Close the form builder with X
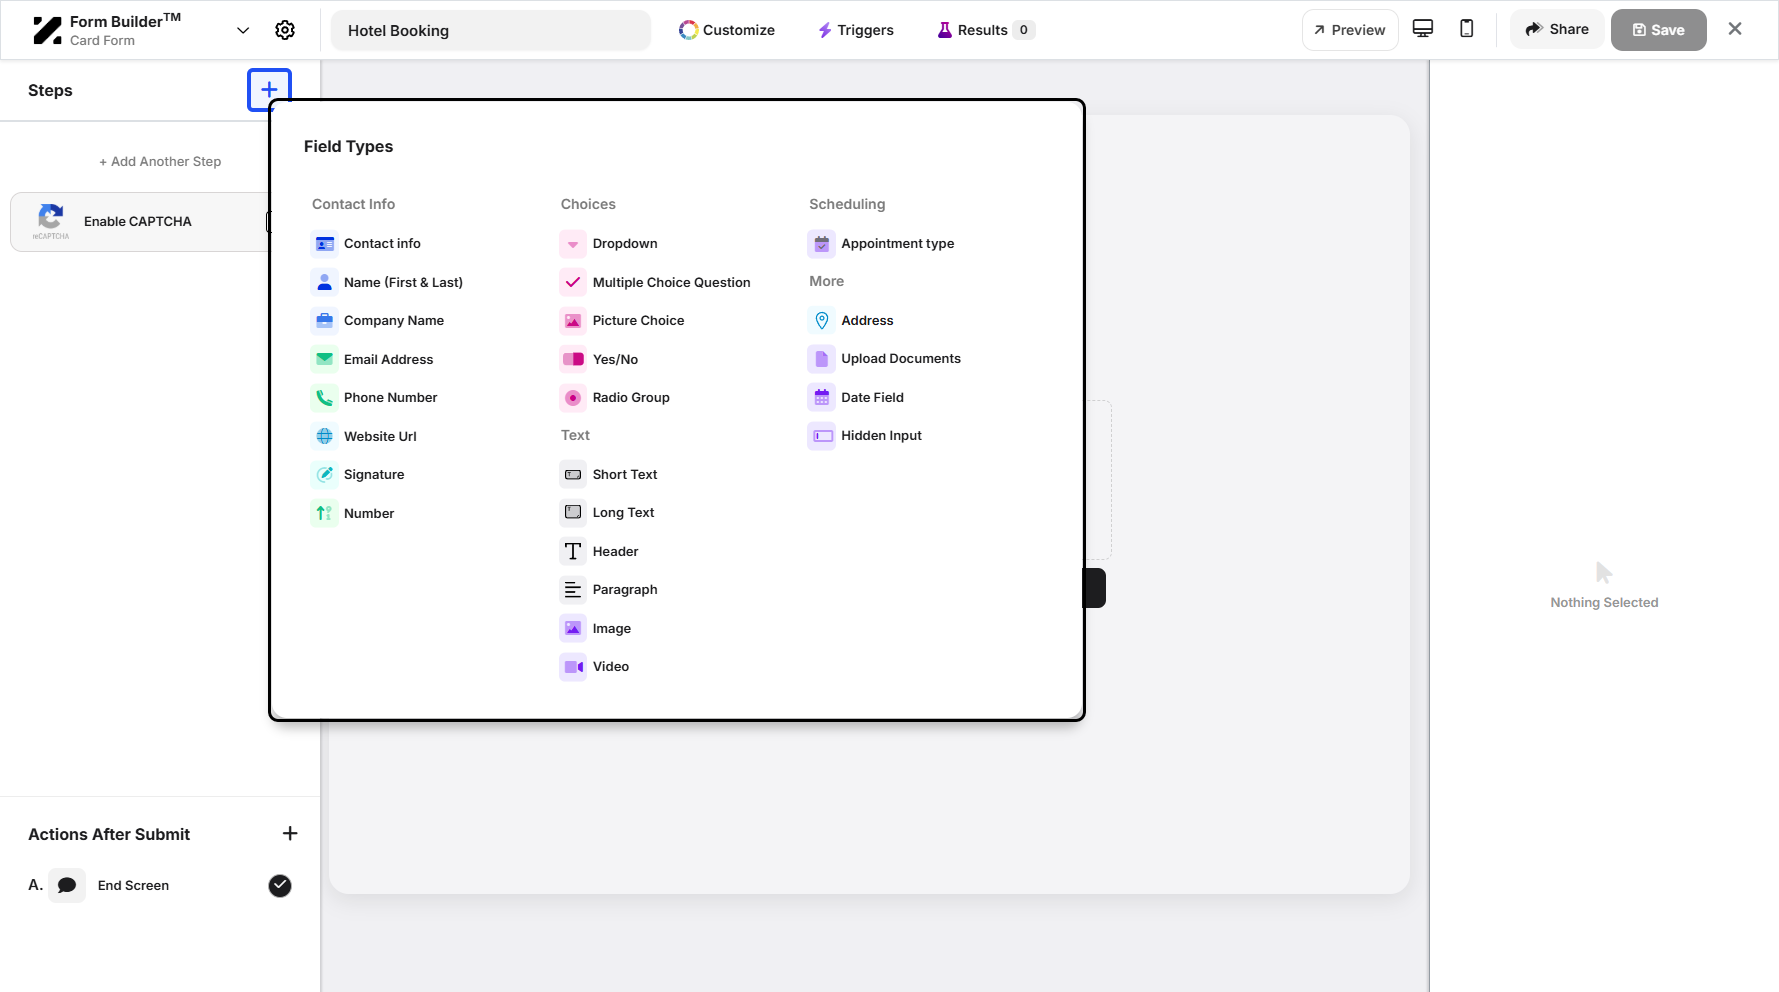This screenshot has height=992, width=1779. click(x=1735, y=29)
